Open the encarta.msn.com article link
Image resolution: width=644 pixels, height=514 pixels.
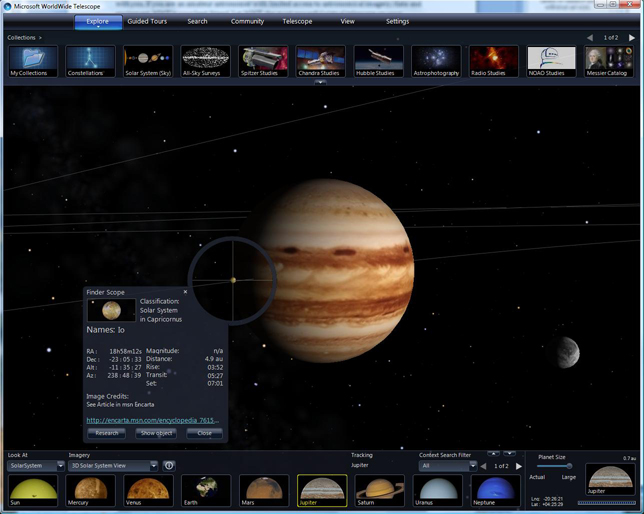click(x=152, y=421)
